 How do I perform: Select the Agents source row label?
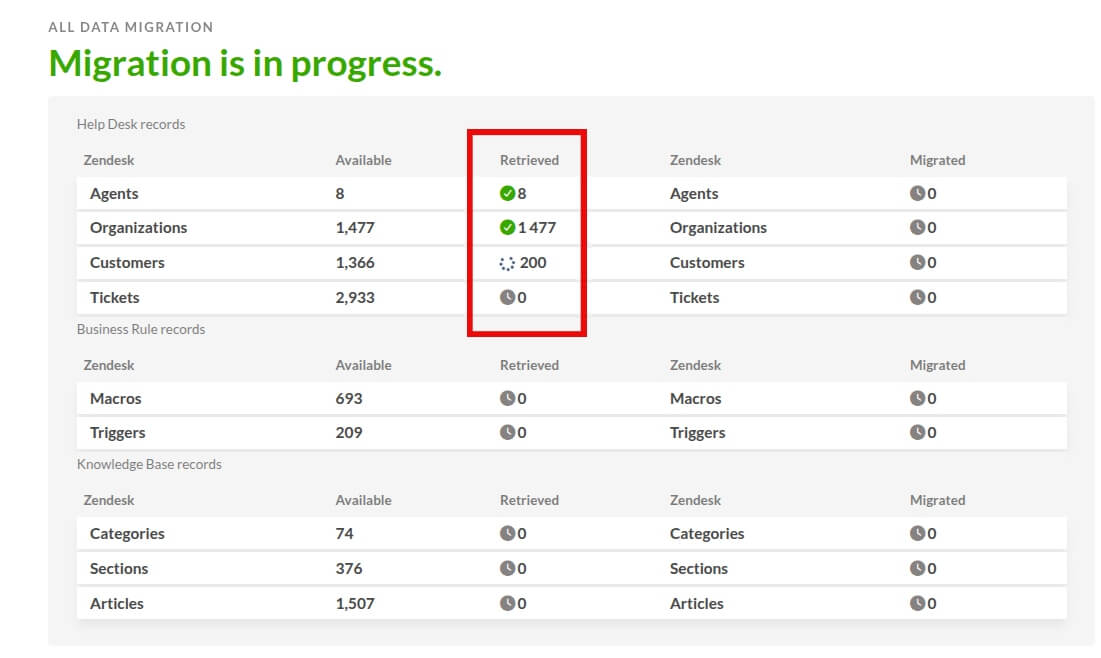click(114, 194)
